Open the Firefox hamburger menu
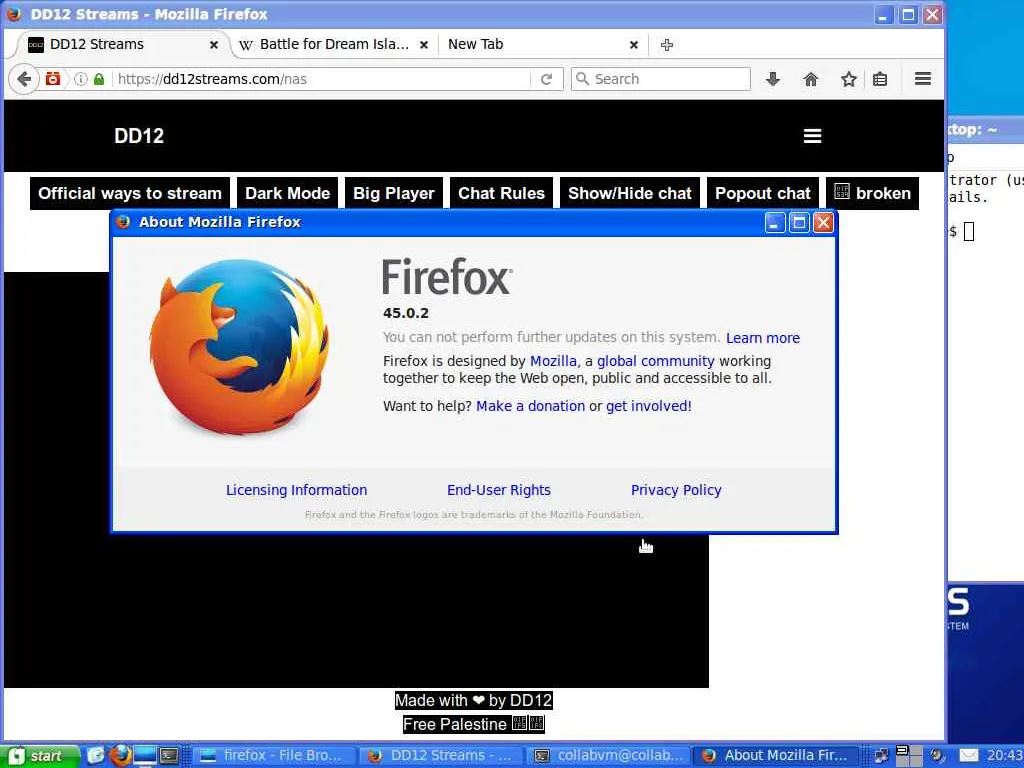Viewport: 1024px width, 768px height. (923, 79)
